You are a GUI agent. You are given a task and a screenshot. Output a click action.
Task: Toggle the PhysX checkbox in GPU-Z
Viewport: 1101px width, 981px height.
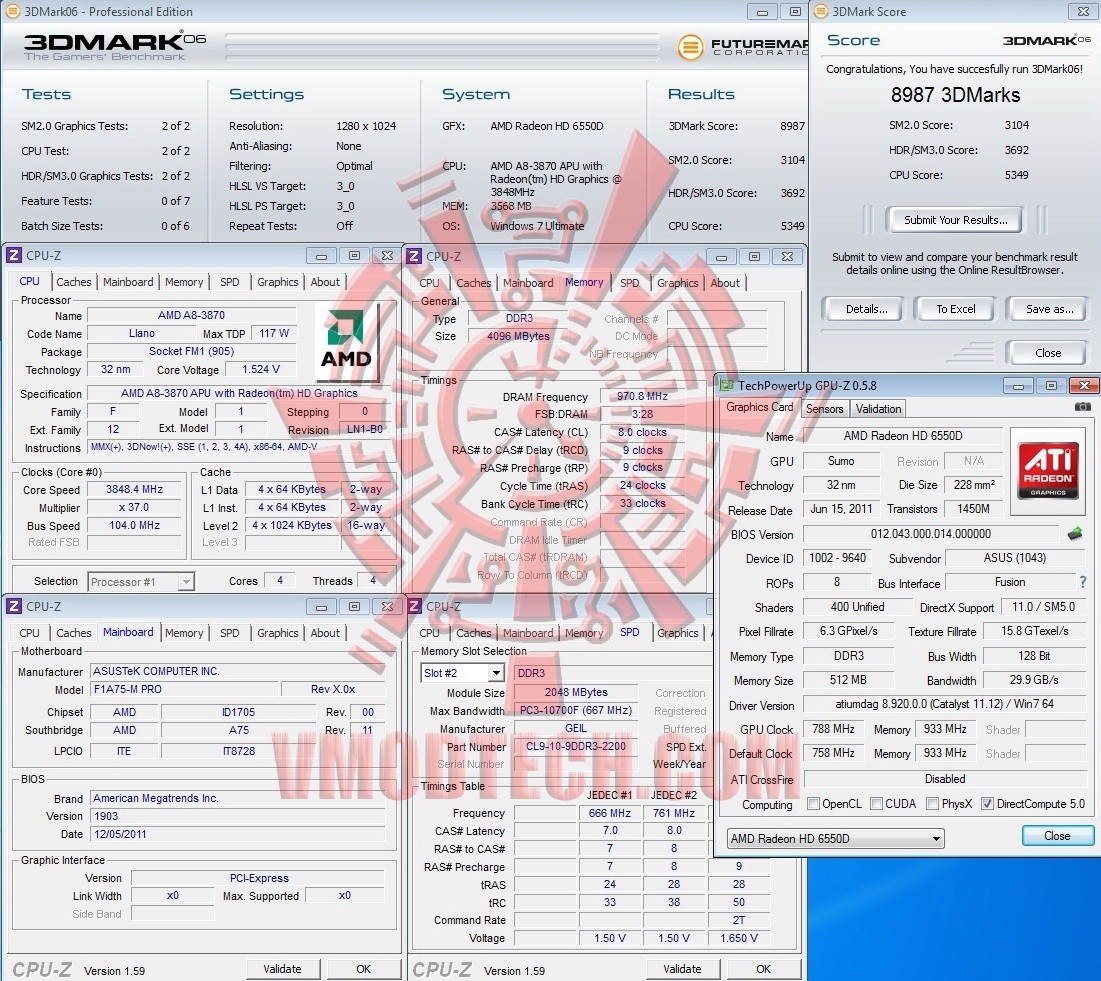click(932, 804)
